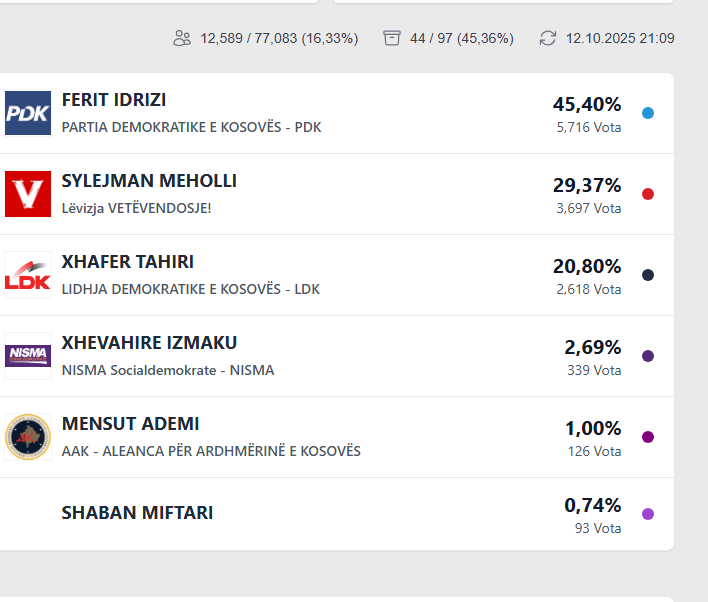Click the blue PDK color dot
This screenshot has height=602, width=708.
[x=648, y=113]
